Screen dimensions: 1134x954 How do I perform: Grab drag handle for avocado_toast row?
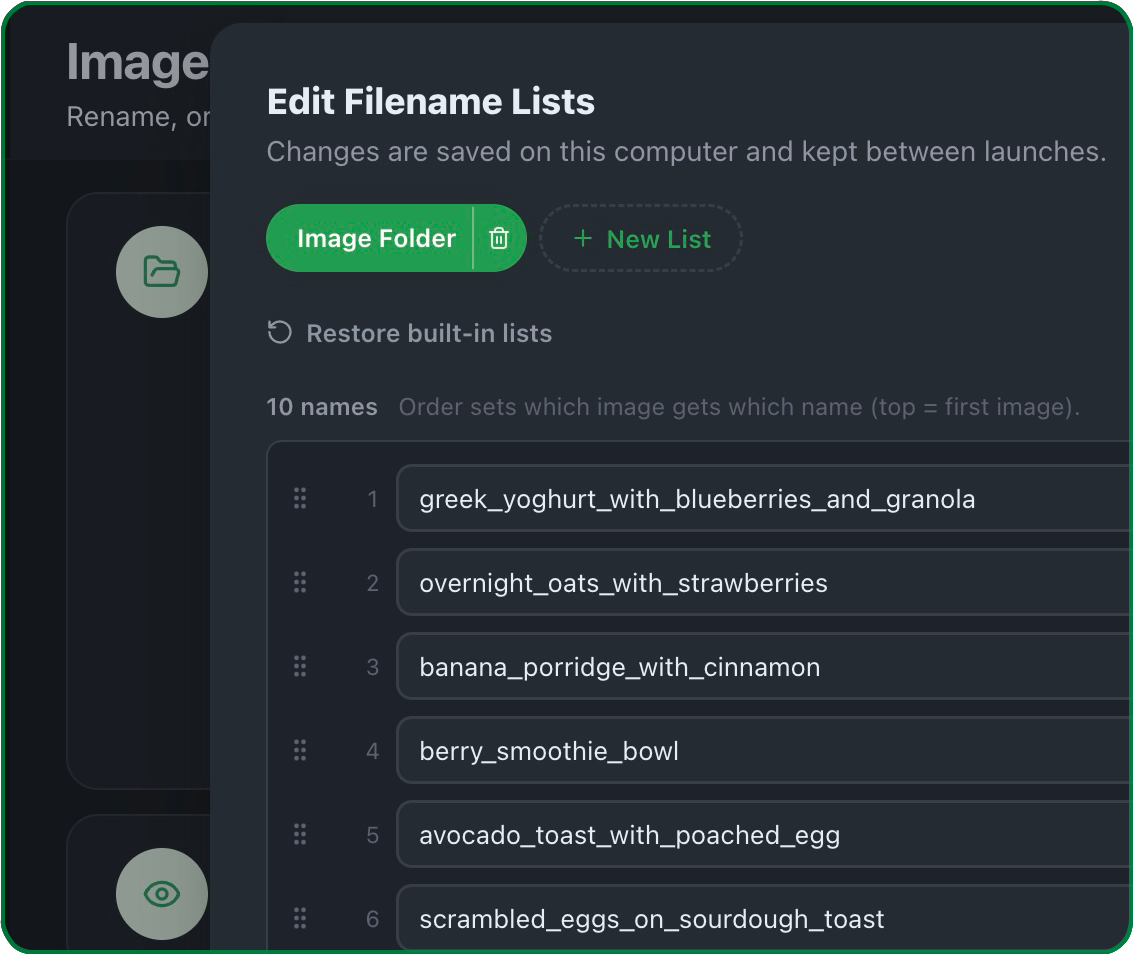300,835
